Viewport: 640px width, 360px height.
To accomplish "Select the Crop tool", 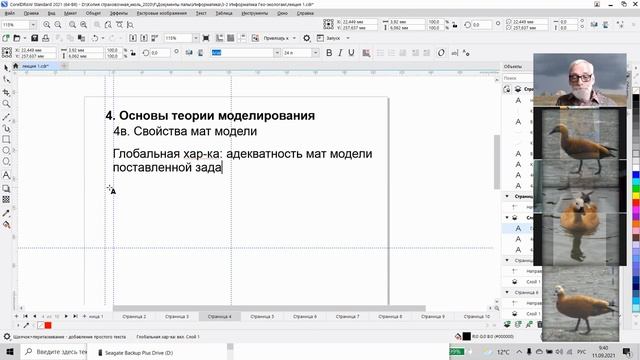I will pos(6,92).
